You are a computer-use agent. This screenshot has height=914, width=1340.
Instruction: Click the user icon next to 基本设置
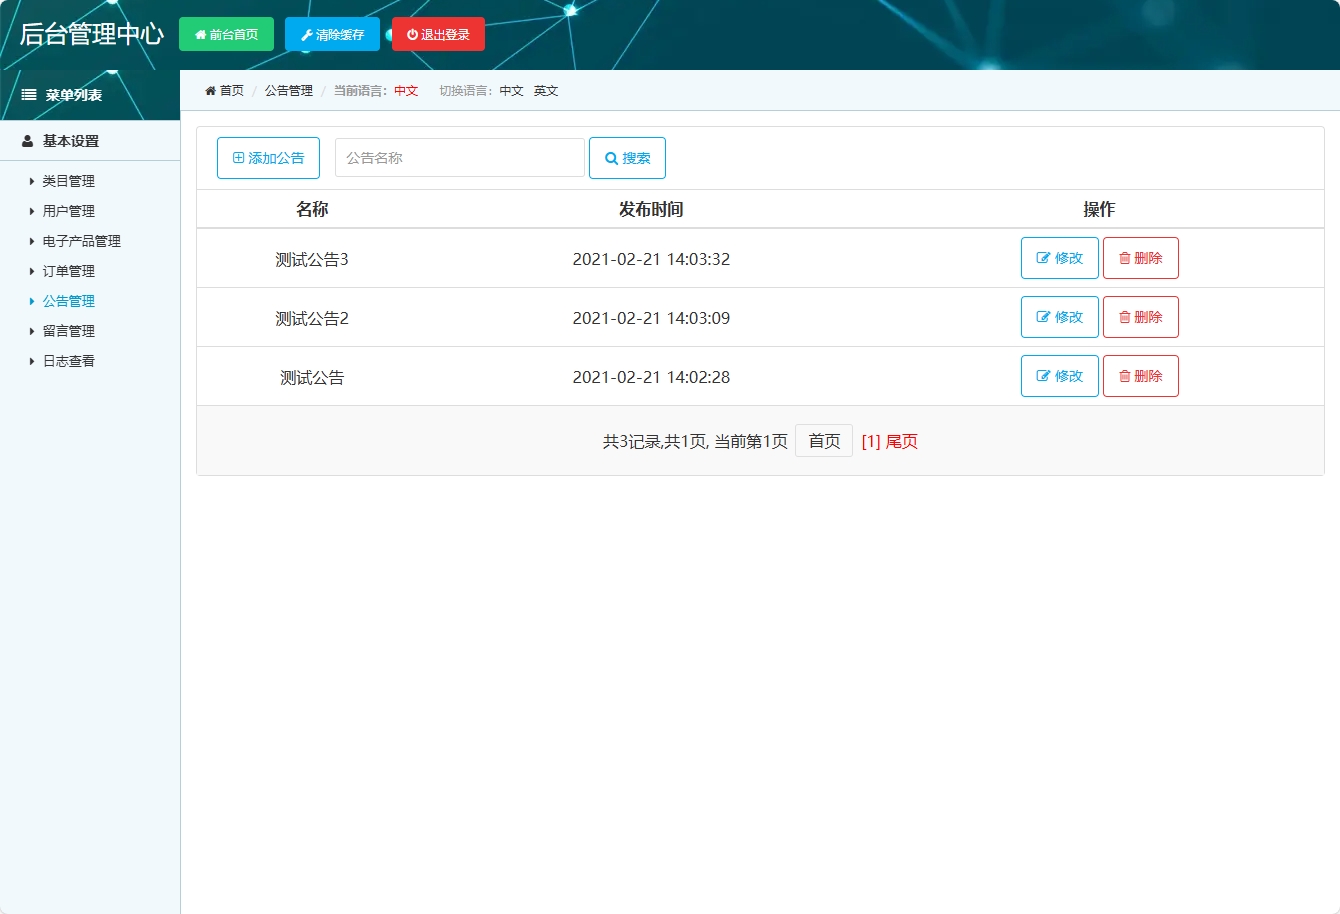[x=25, y=141]
